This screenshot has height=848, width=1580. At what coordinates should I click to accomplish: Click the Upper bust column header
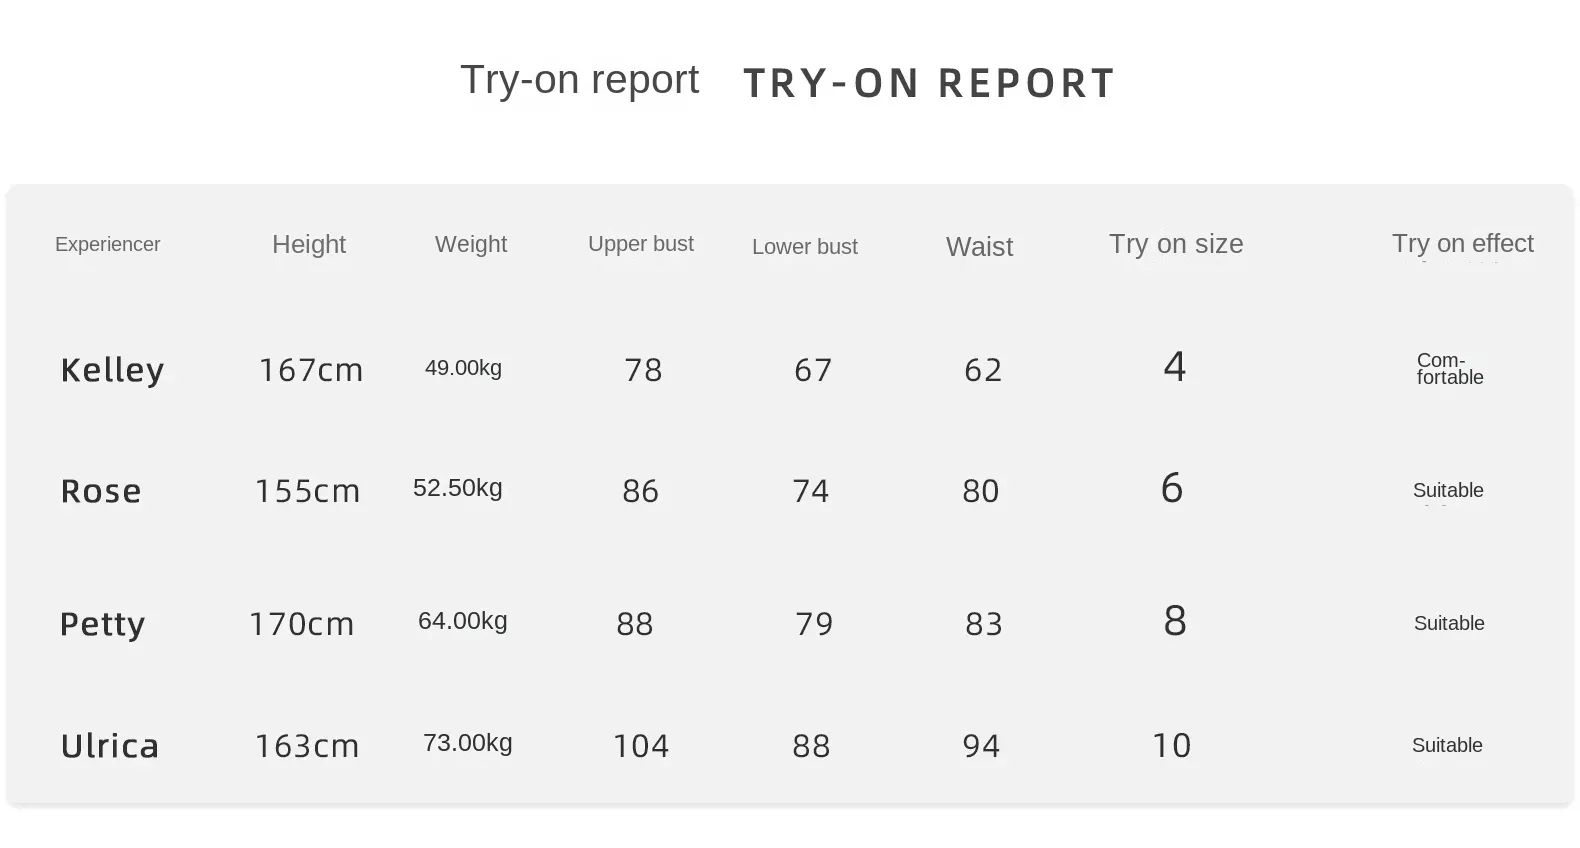pos(641,244)
